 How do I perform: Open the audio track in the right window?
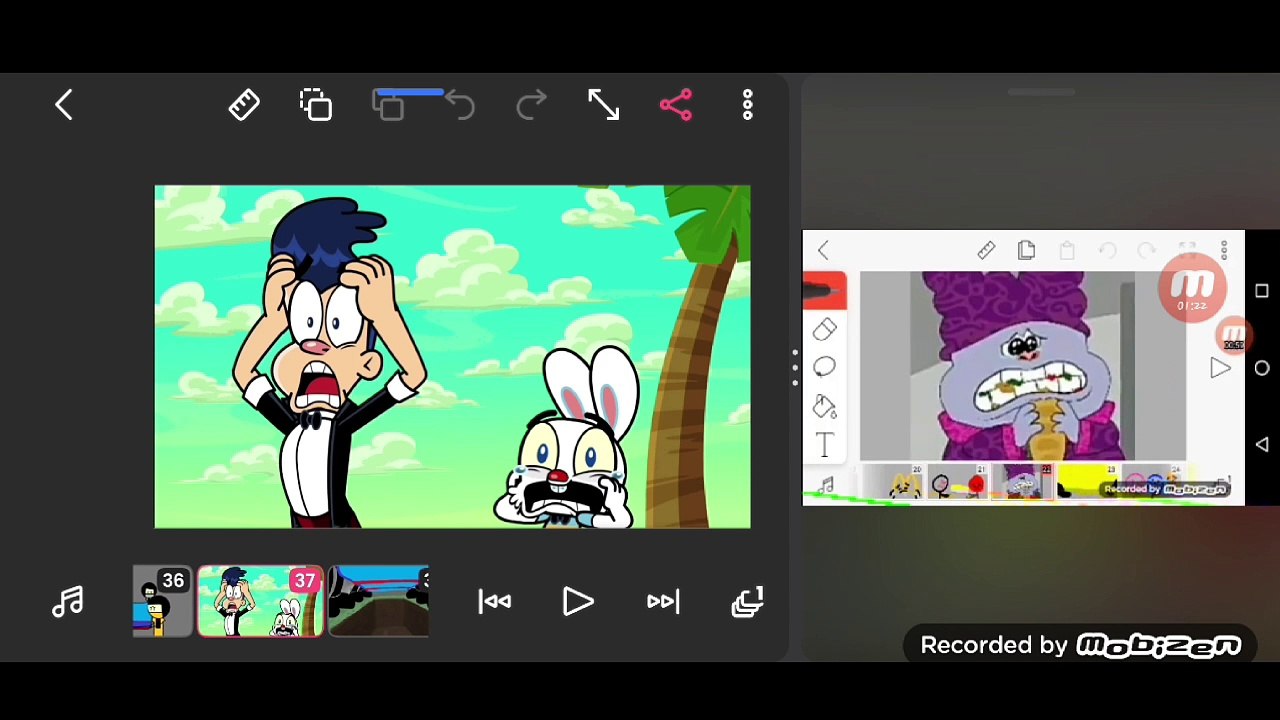[826, 486]
